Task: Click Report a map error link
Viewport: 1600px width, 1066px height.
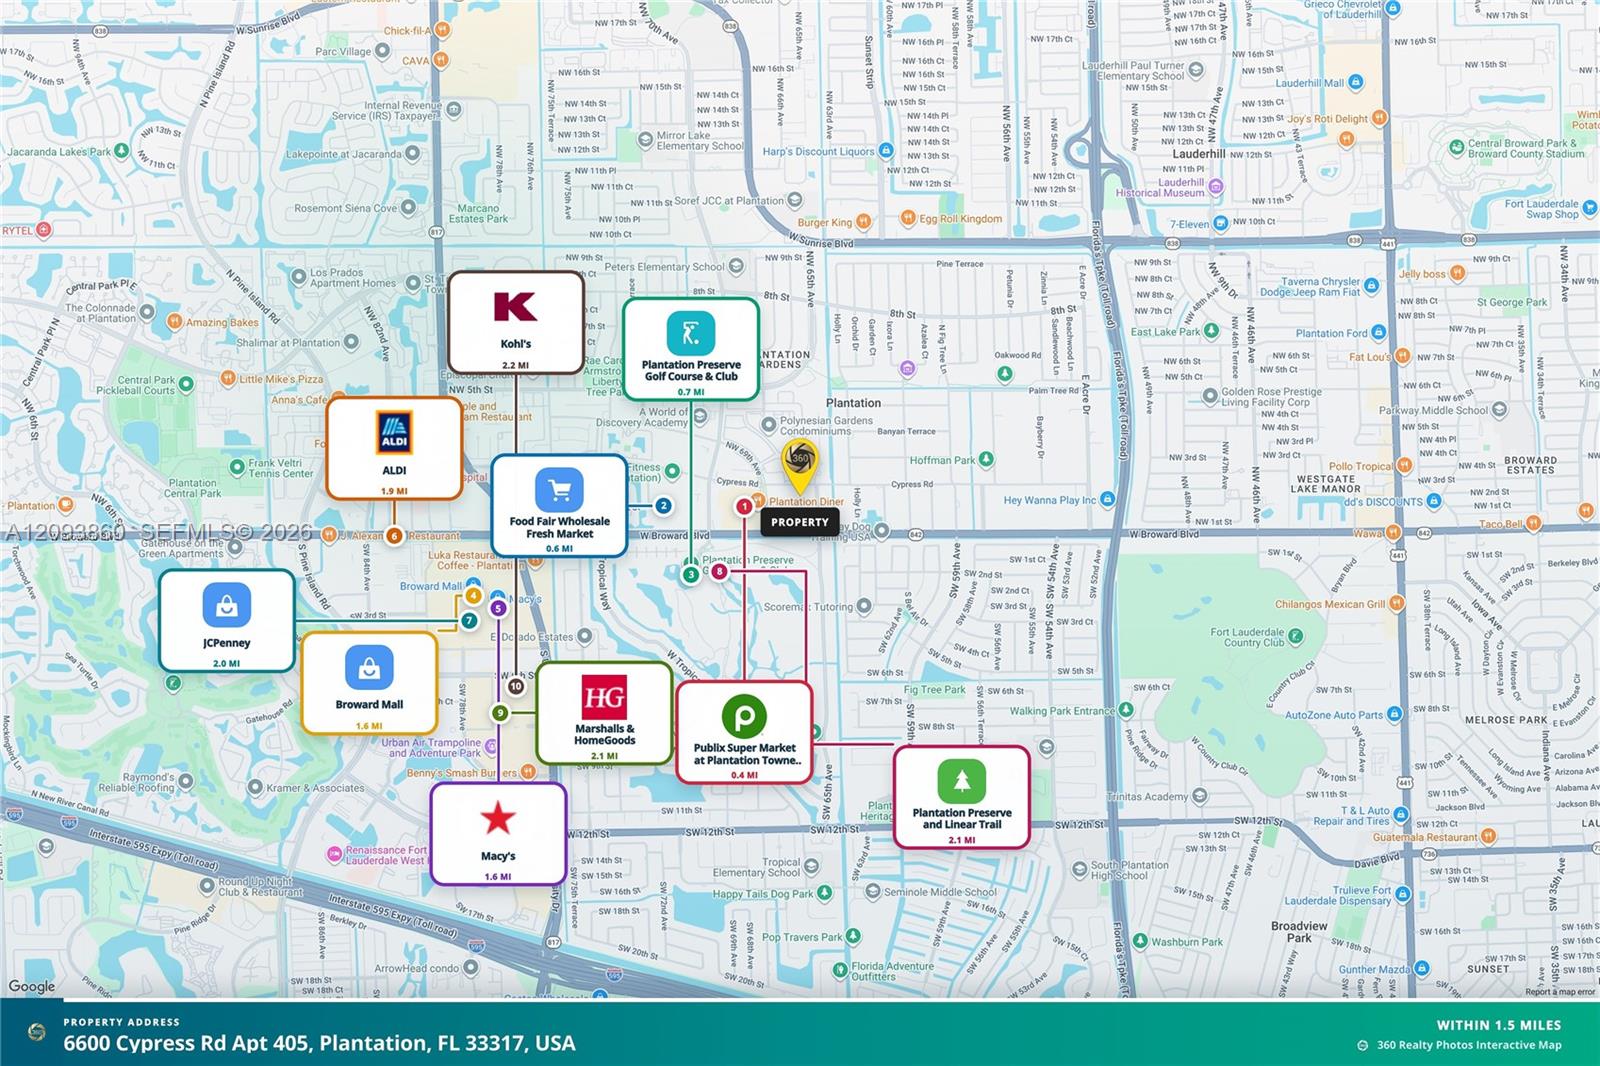Action: [x=1560, y=992]
